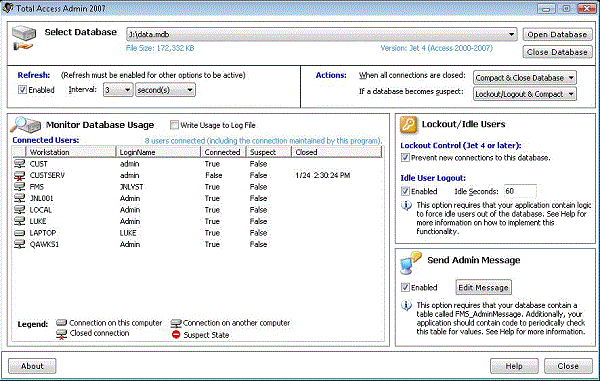Click the workstation icon for CUST
This screenshot has width=600, height=381.
(x=20, y=164)
